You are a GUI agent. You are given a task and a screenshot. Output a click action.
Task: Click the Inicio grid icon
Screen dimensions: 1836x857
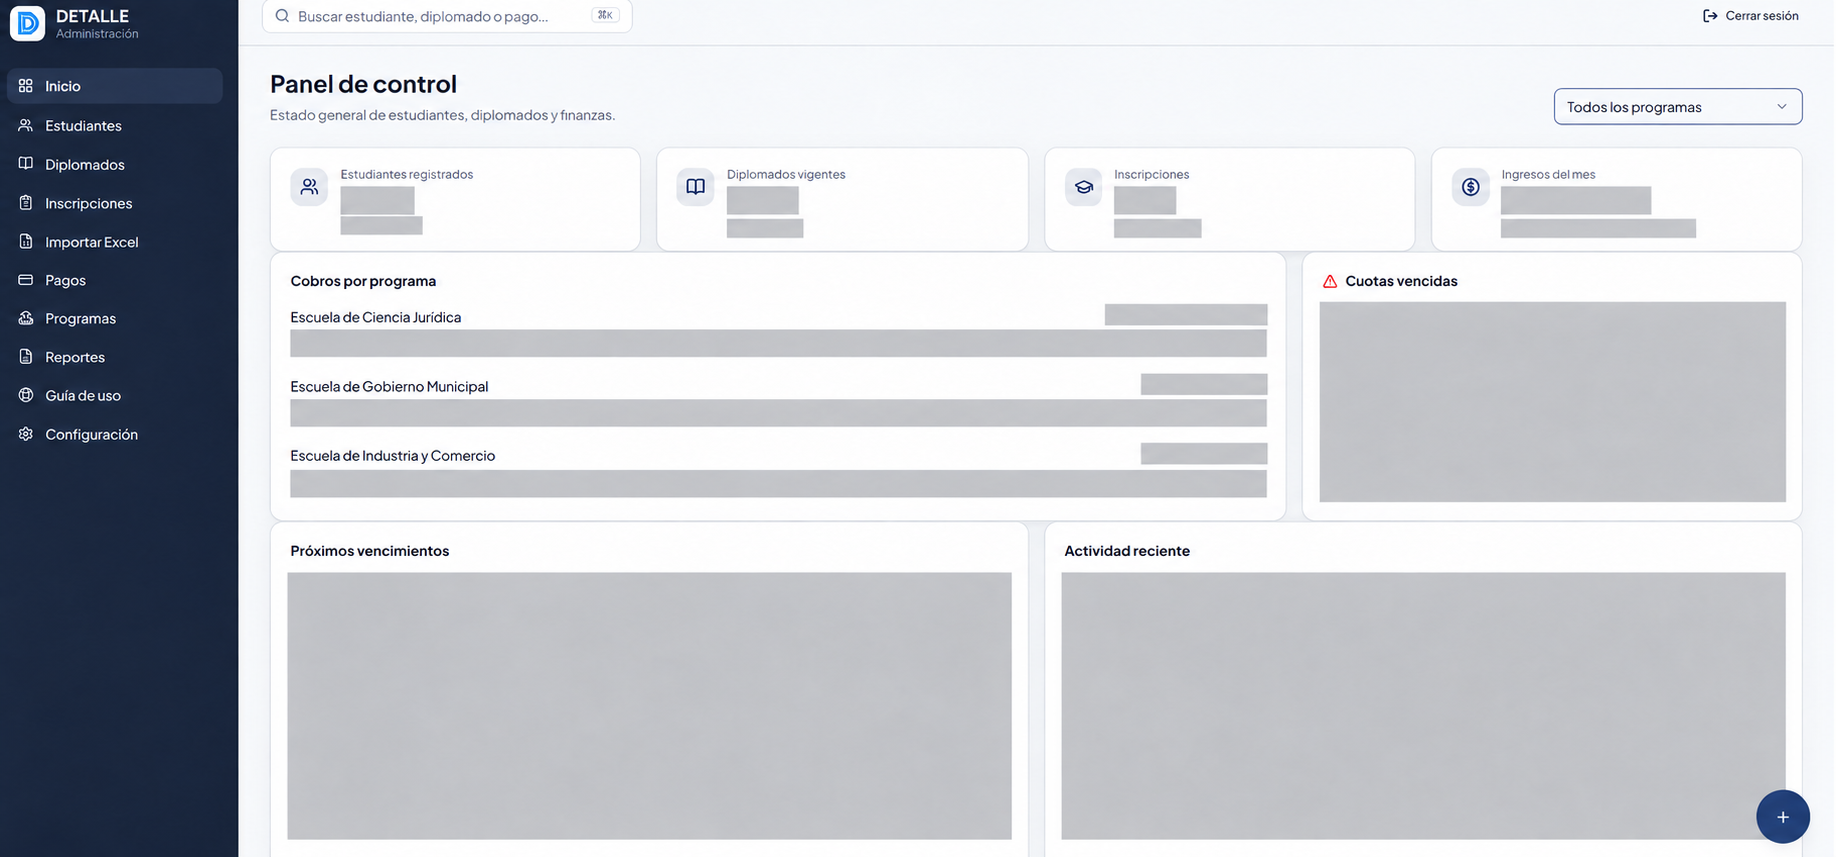pos(26,86)
